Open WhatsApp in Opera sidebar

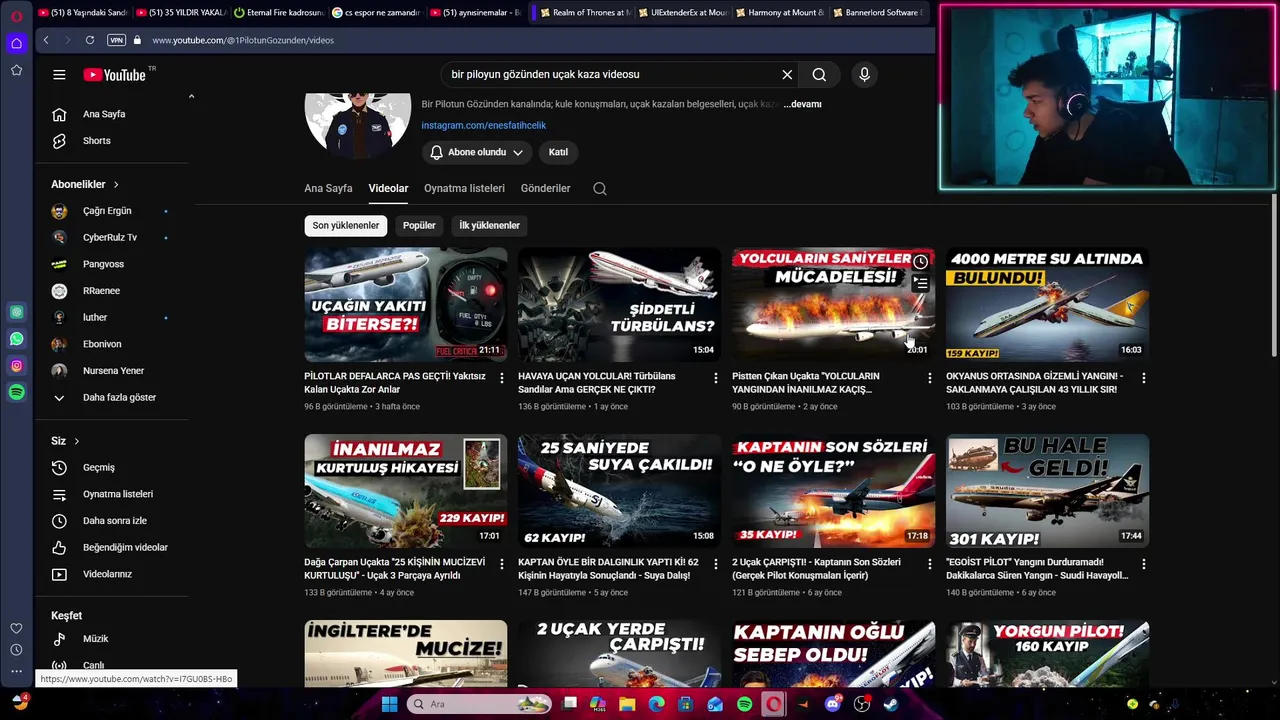[x=17, y=340]
